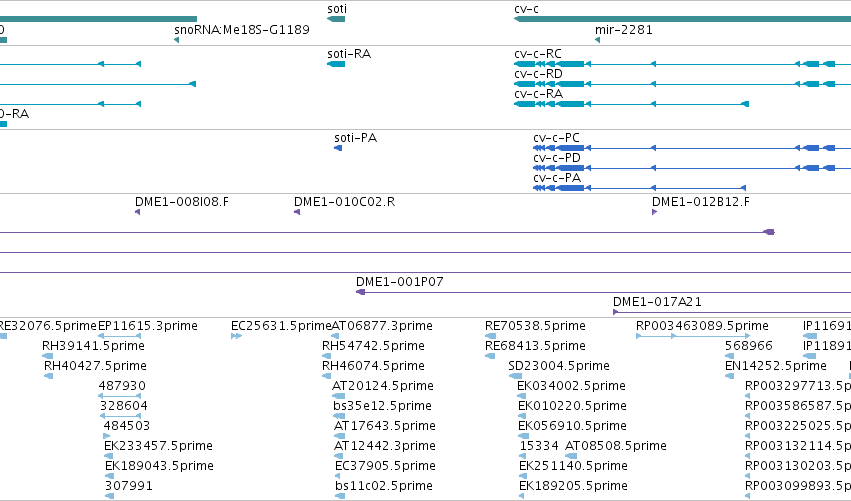This screenshot has height=501, width=851.
Task: Click the RH39141.5prime label
Action: pos(93,346)
